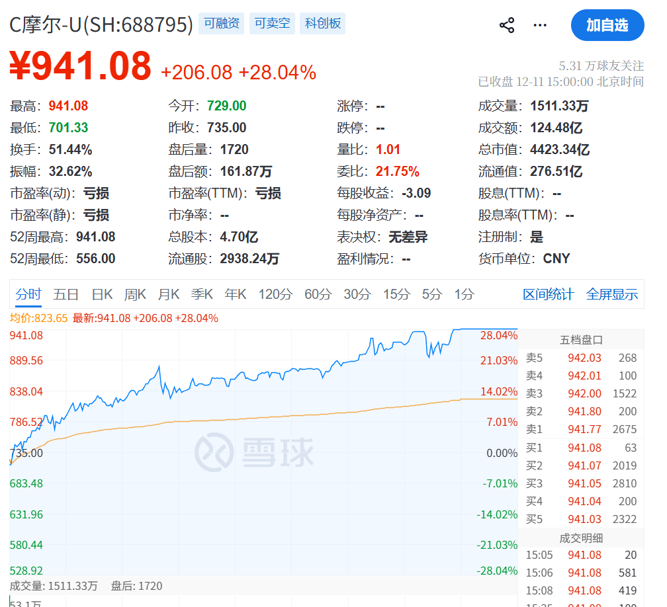The image size is (667, 607).
Task: Click the 买1 row in the order book
Action: click(581, 447)
